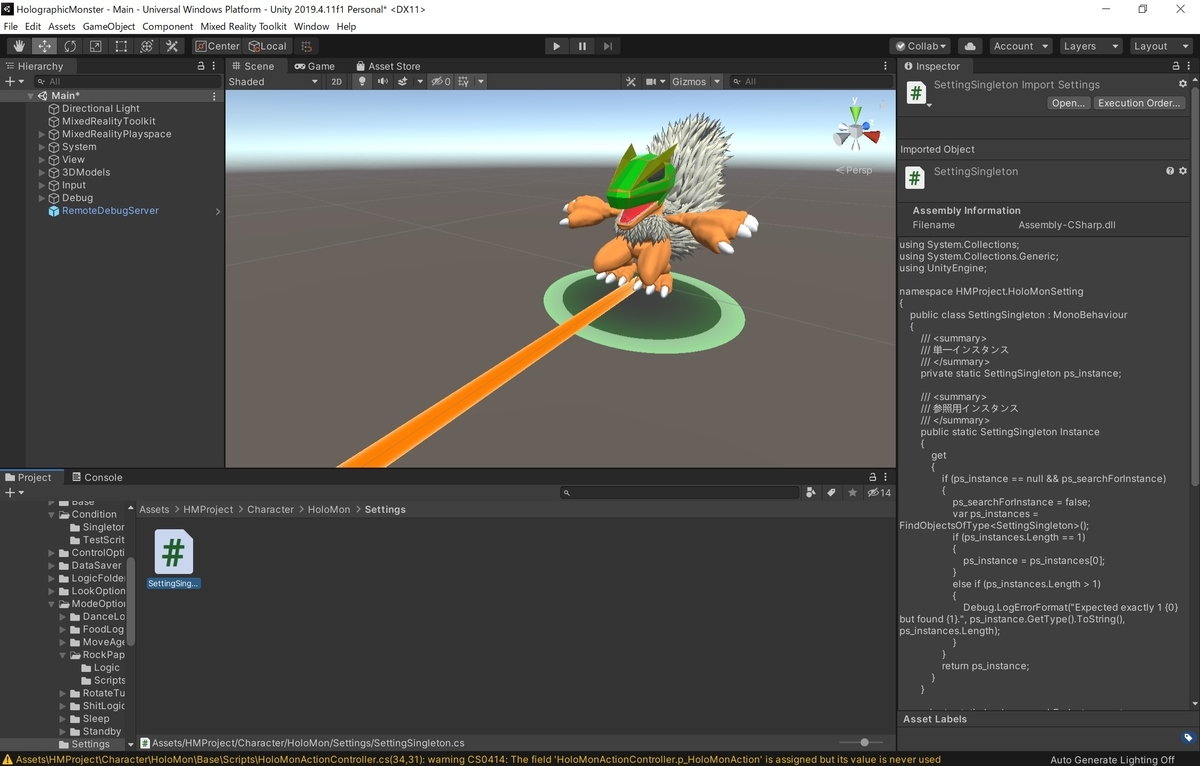Open the Account dropdown
The height and width of the screenshot is (766, 1200).
click(x=1020, y=46)
